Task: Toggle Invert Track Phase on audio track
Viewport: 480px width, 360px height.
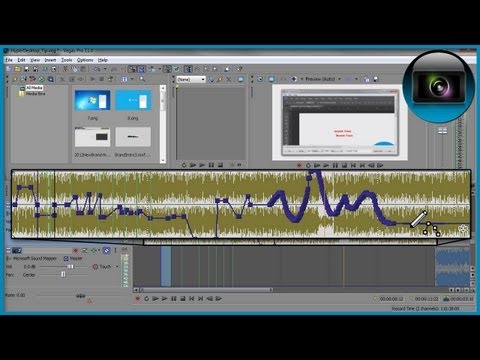Action: point(85,250)
